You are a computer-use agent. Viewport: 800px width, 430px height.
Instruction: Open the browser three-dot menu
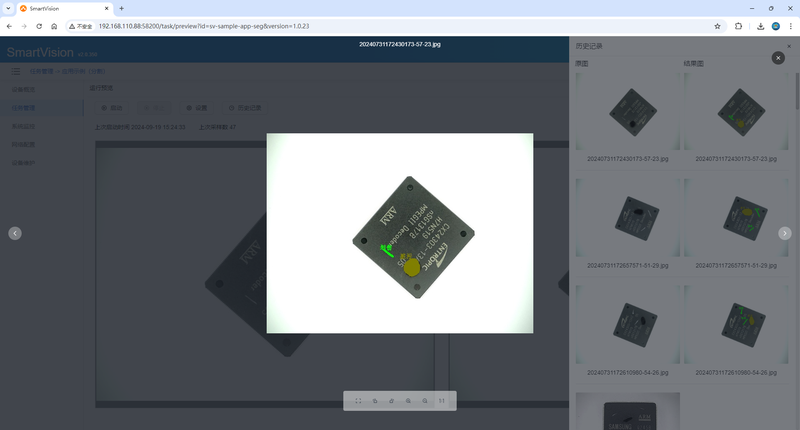coord(791,26)
